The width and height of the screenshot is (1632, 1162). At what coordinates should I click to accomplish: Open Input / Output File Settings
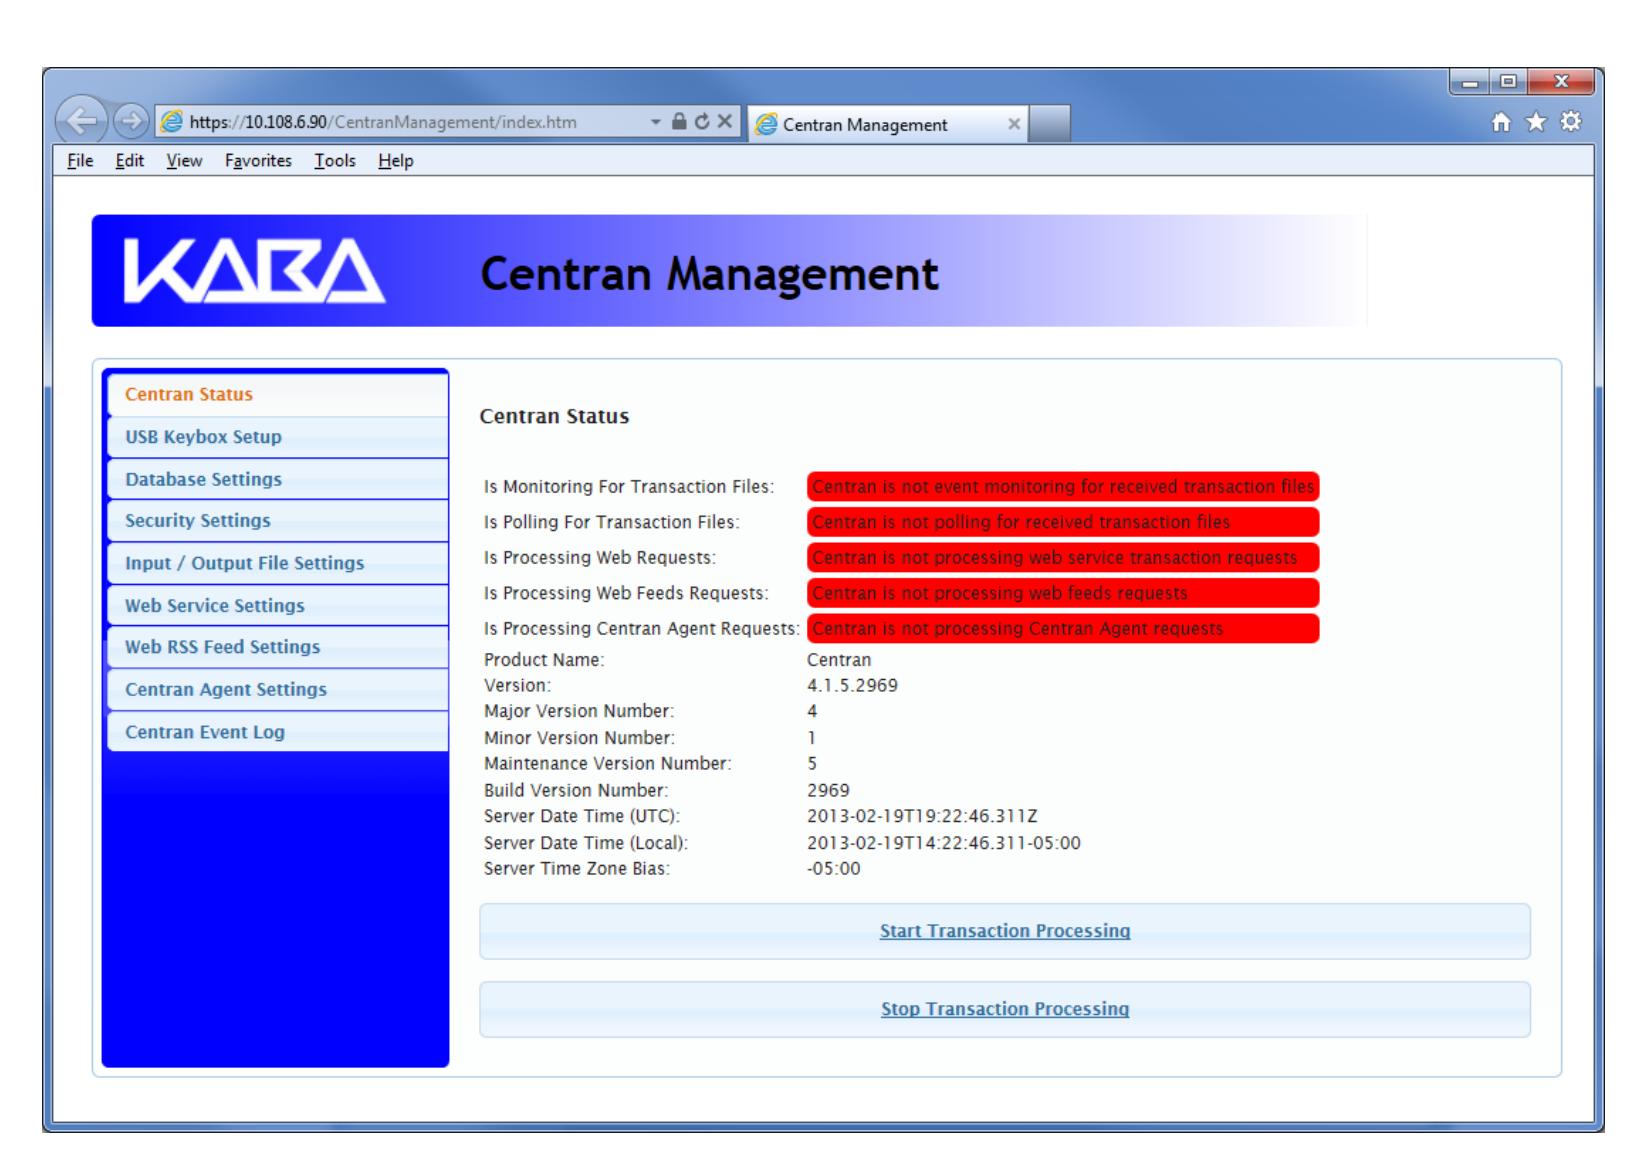click(x=276, y=563)
